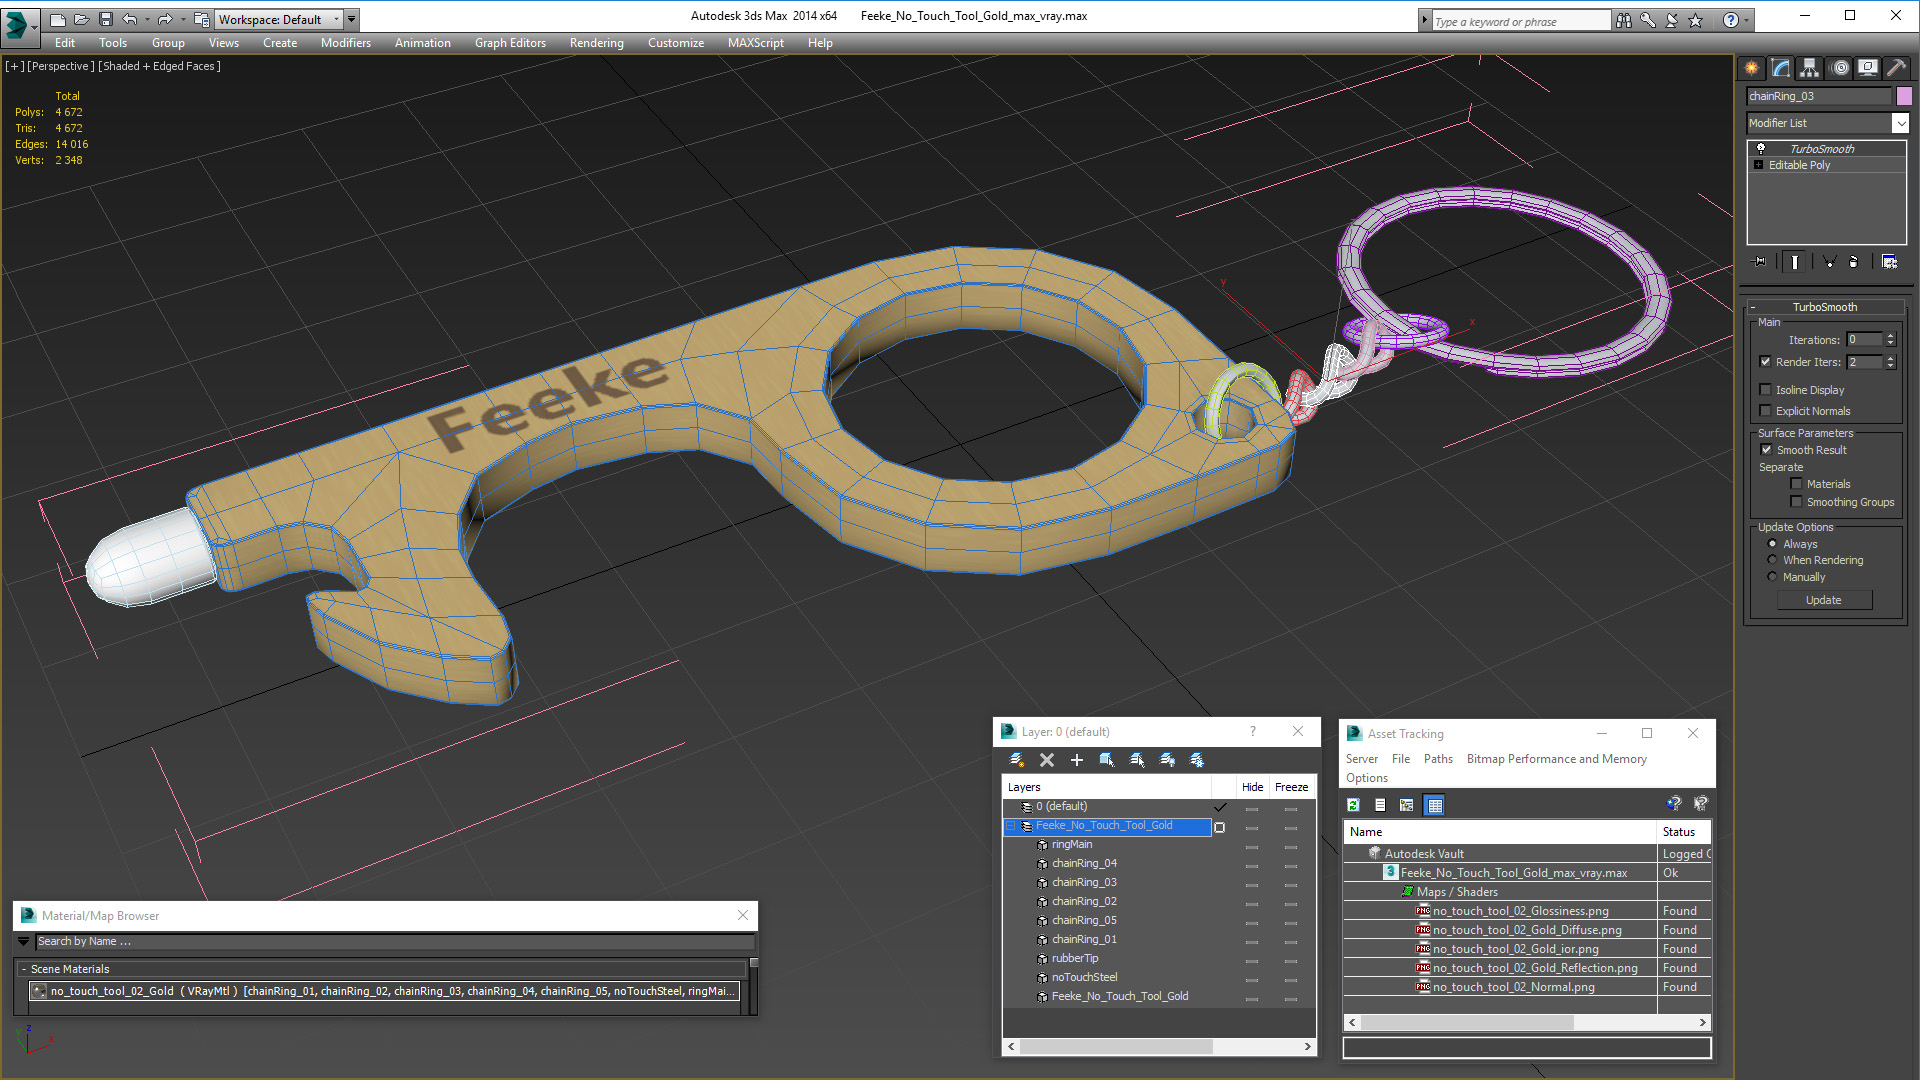Click Remove Modifier trash icon

click(x=1854, y=262)
